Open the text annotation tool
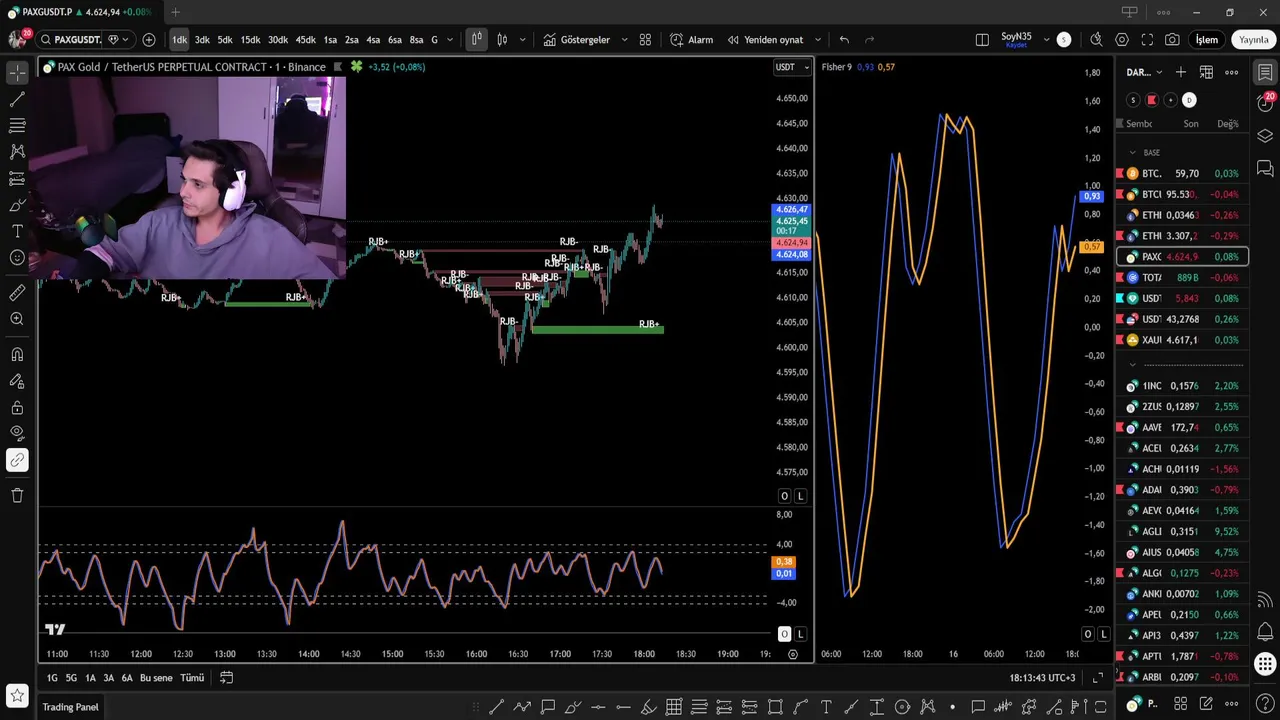Image resolution: width=1280 pixels, height=720 pixels. tap(17, 231)
